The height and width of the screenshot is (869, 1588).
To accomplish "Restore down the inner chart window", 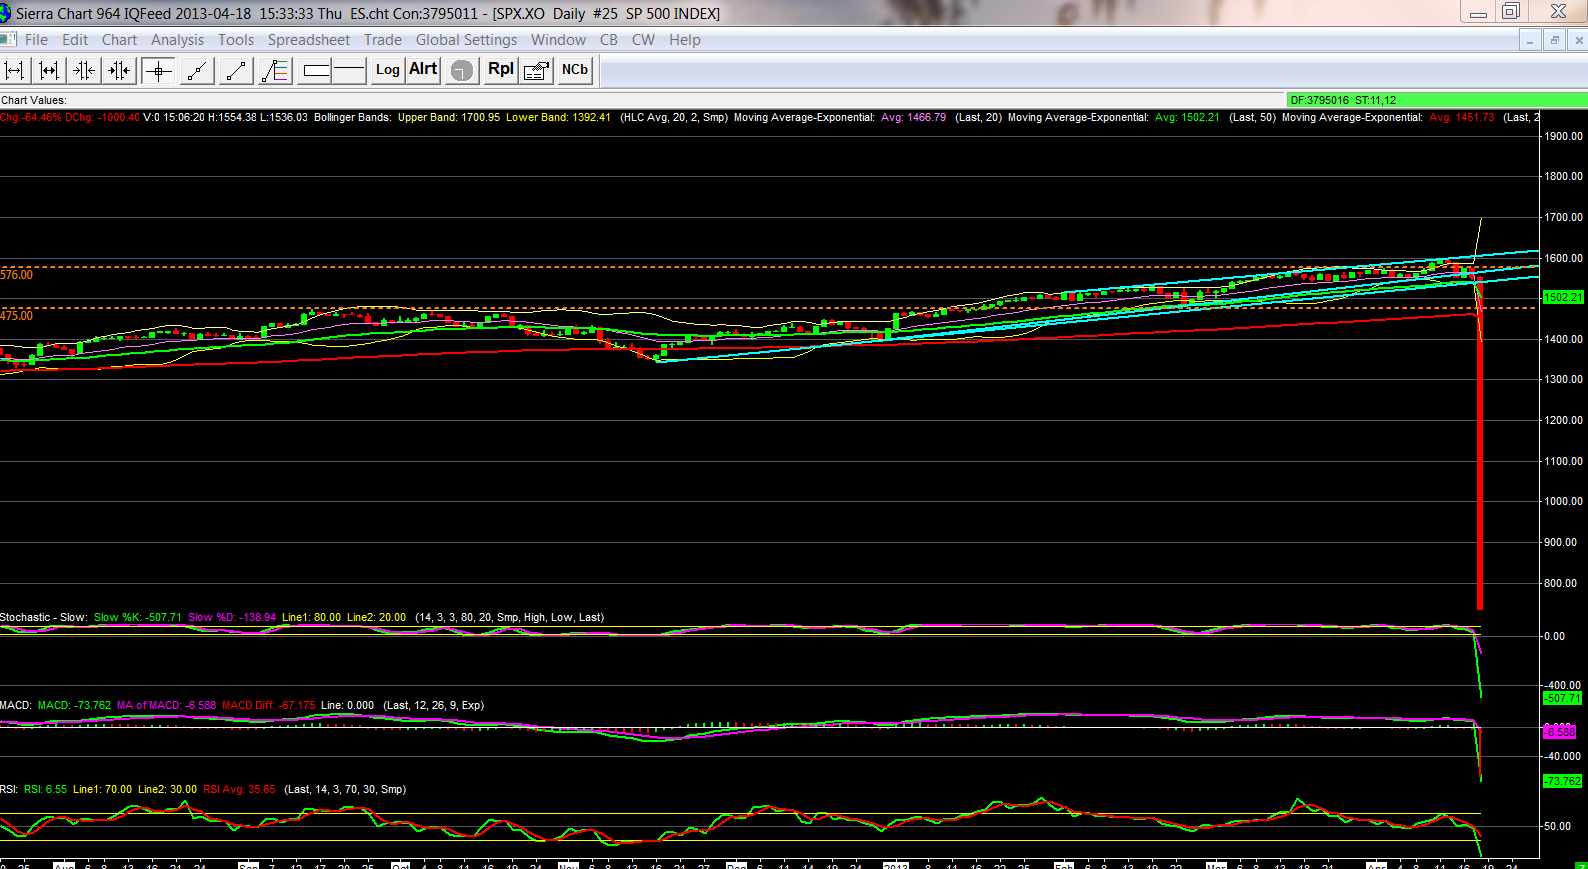I will pos(1554,40).
